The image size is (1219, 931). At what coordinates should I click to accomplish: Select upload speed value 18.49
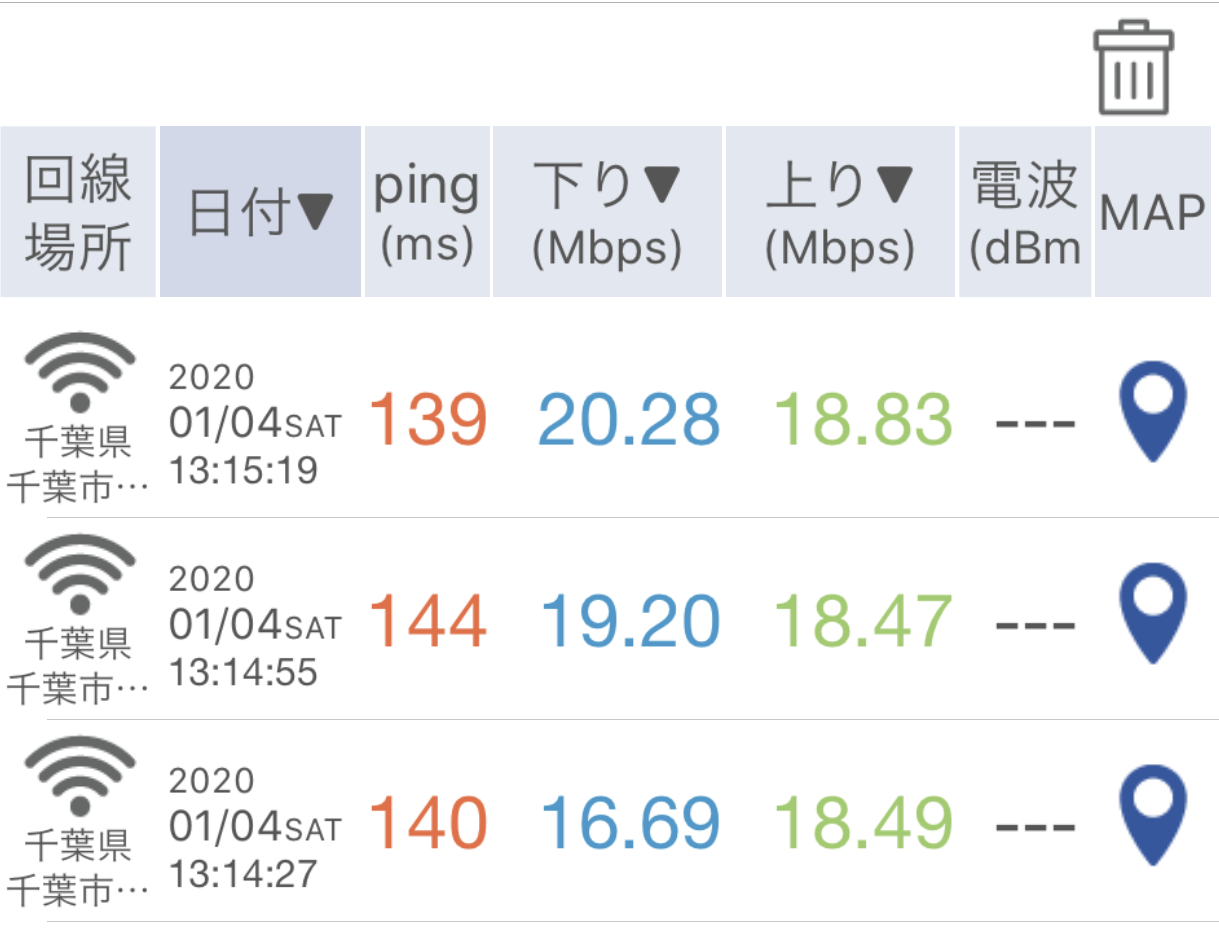[x=864, y=822]
